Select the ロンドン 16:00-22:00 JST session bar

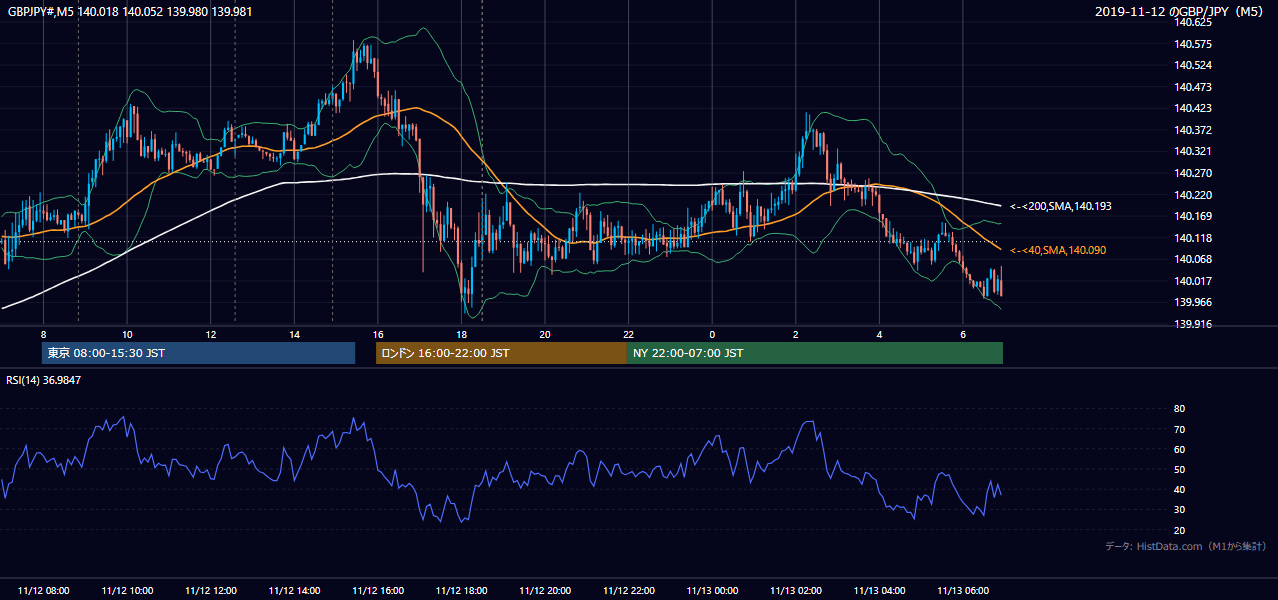pyautogui.click(x=501, y=353)
